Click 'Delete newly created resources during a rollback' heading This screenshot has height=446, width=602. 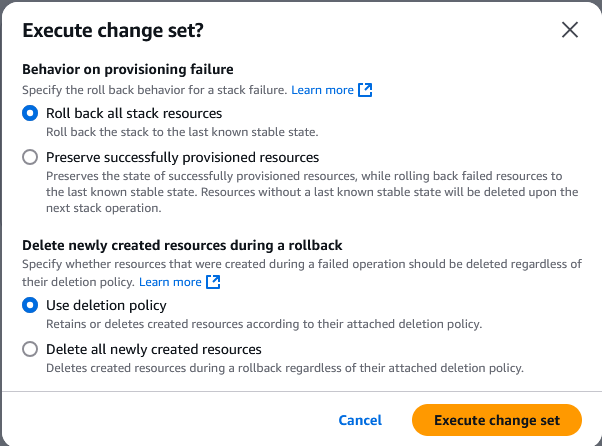[182, 245]
